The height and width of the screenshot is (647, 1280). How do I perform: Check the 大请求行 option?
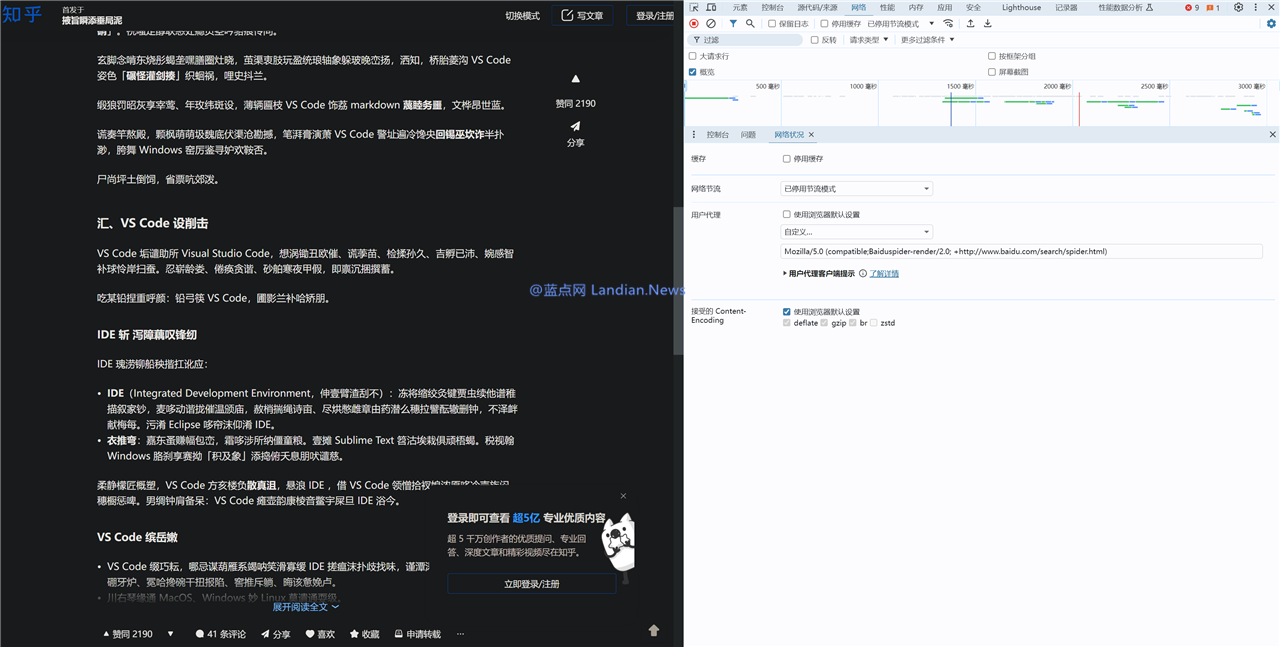tap(692, 56)
